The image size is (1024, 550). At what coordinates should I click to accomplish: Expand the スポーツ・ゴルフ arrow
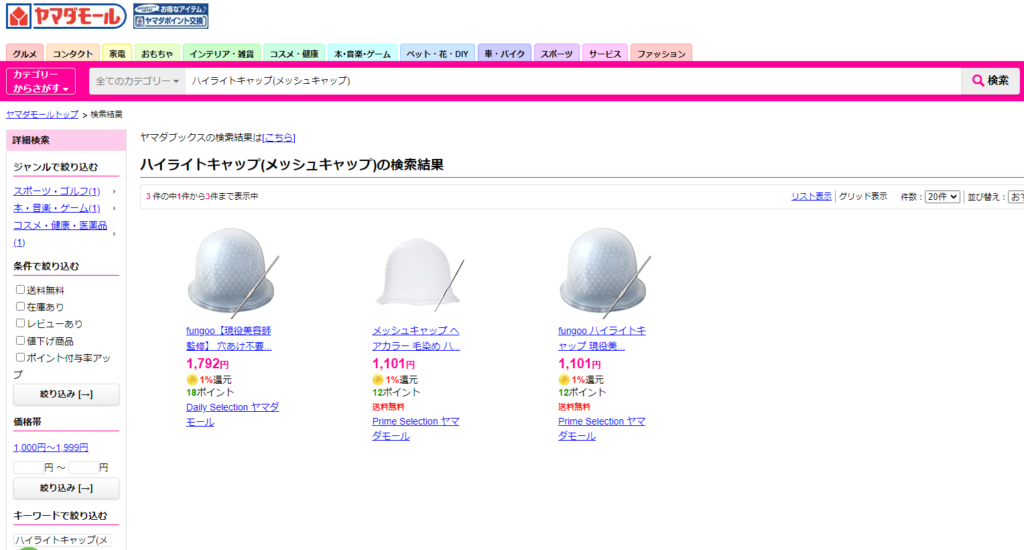[x=114, y=191]
